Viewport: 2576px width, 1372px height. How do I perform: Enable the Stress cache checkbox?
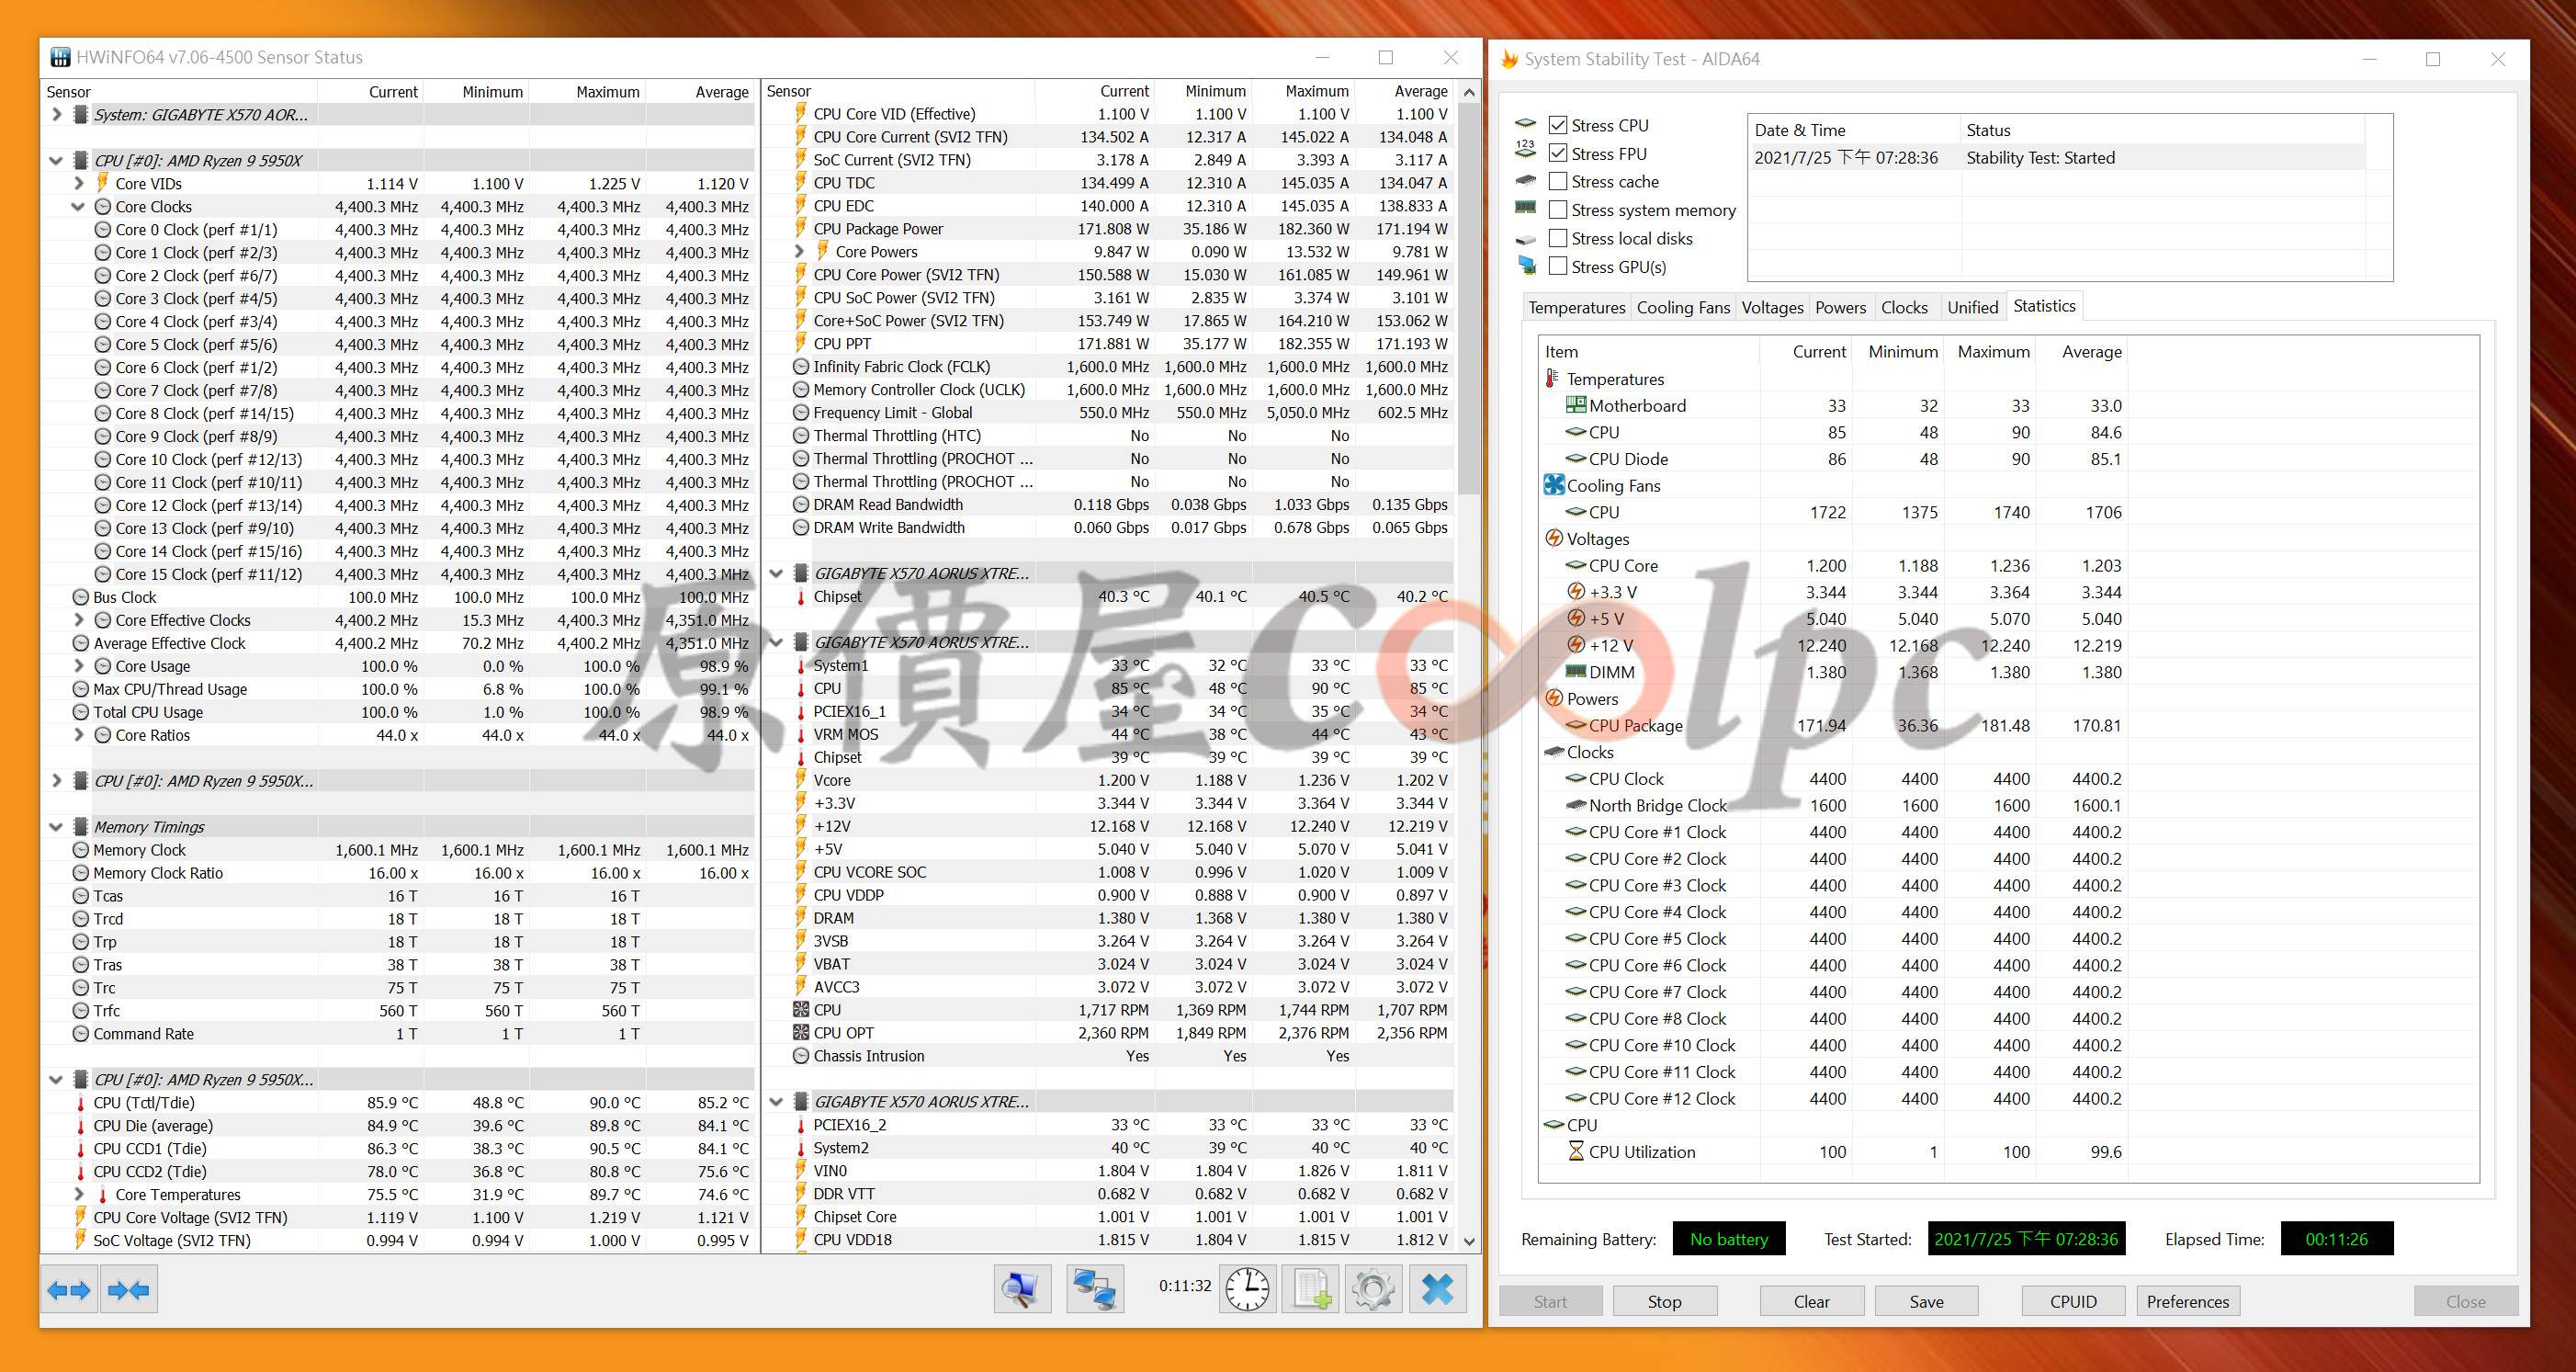1557,181
